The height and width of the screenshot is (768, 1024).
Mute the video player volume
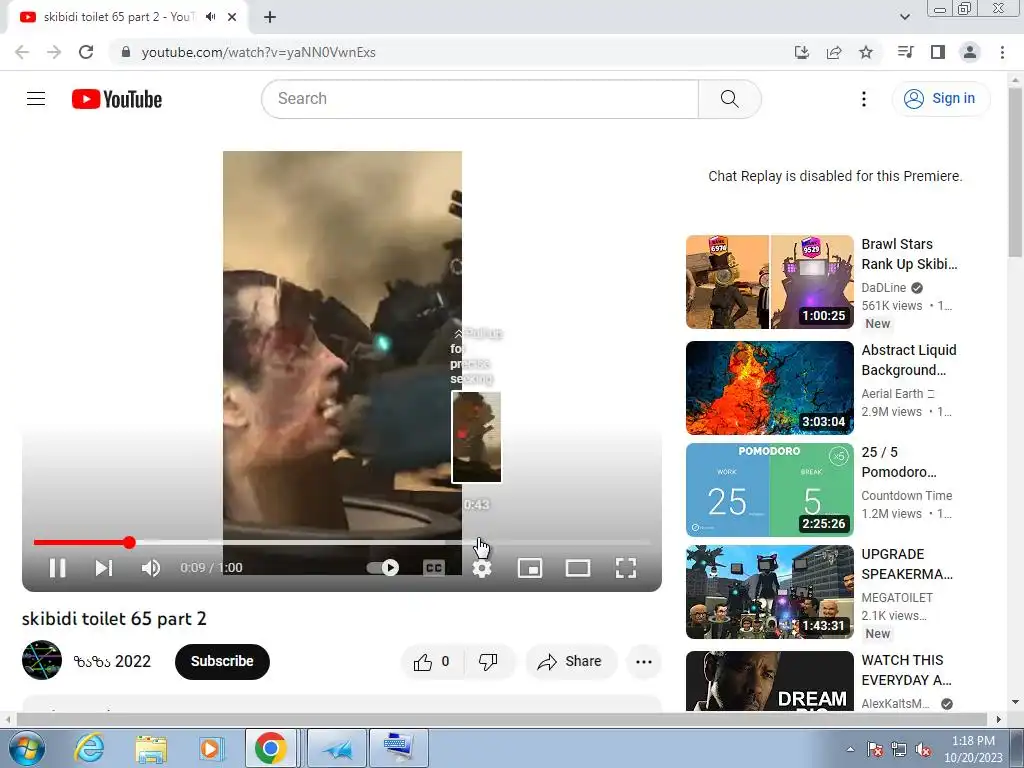point(151,568)
